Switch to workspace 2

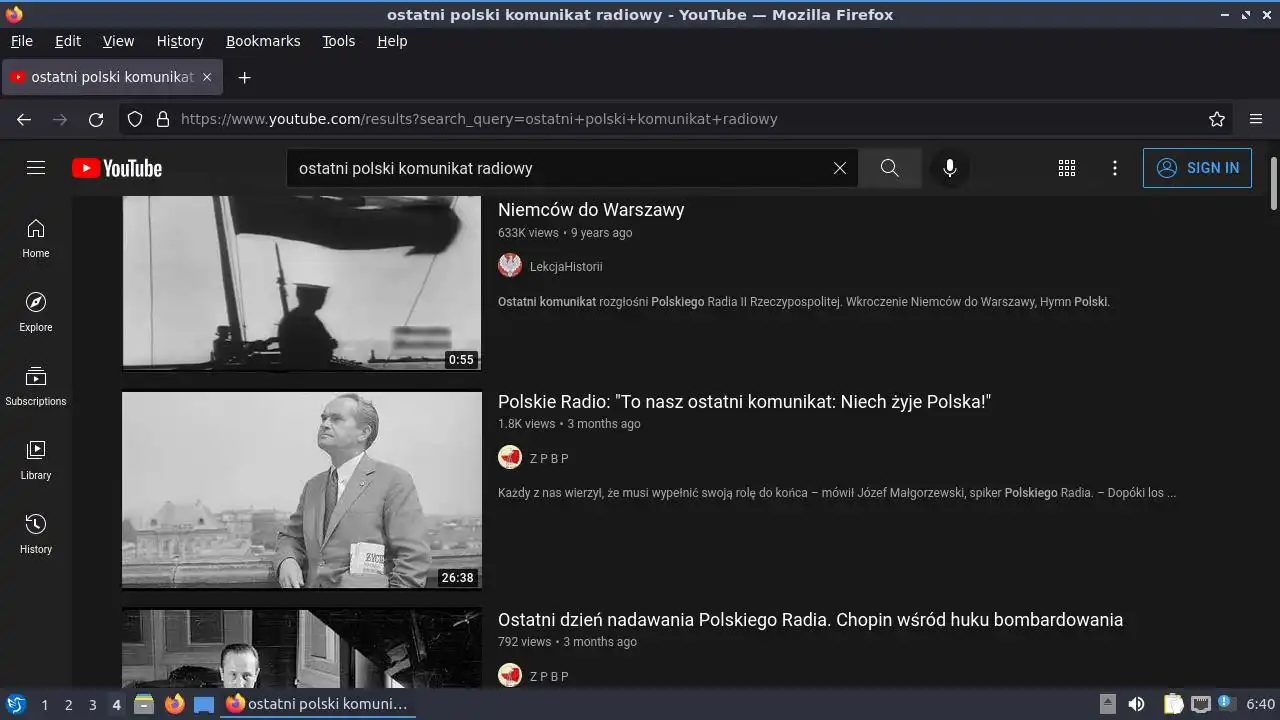point(68,705)
